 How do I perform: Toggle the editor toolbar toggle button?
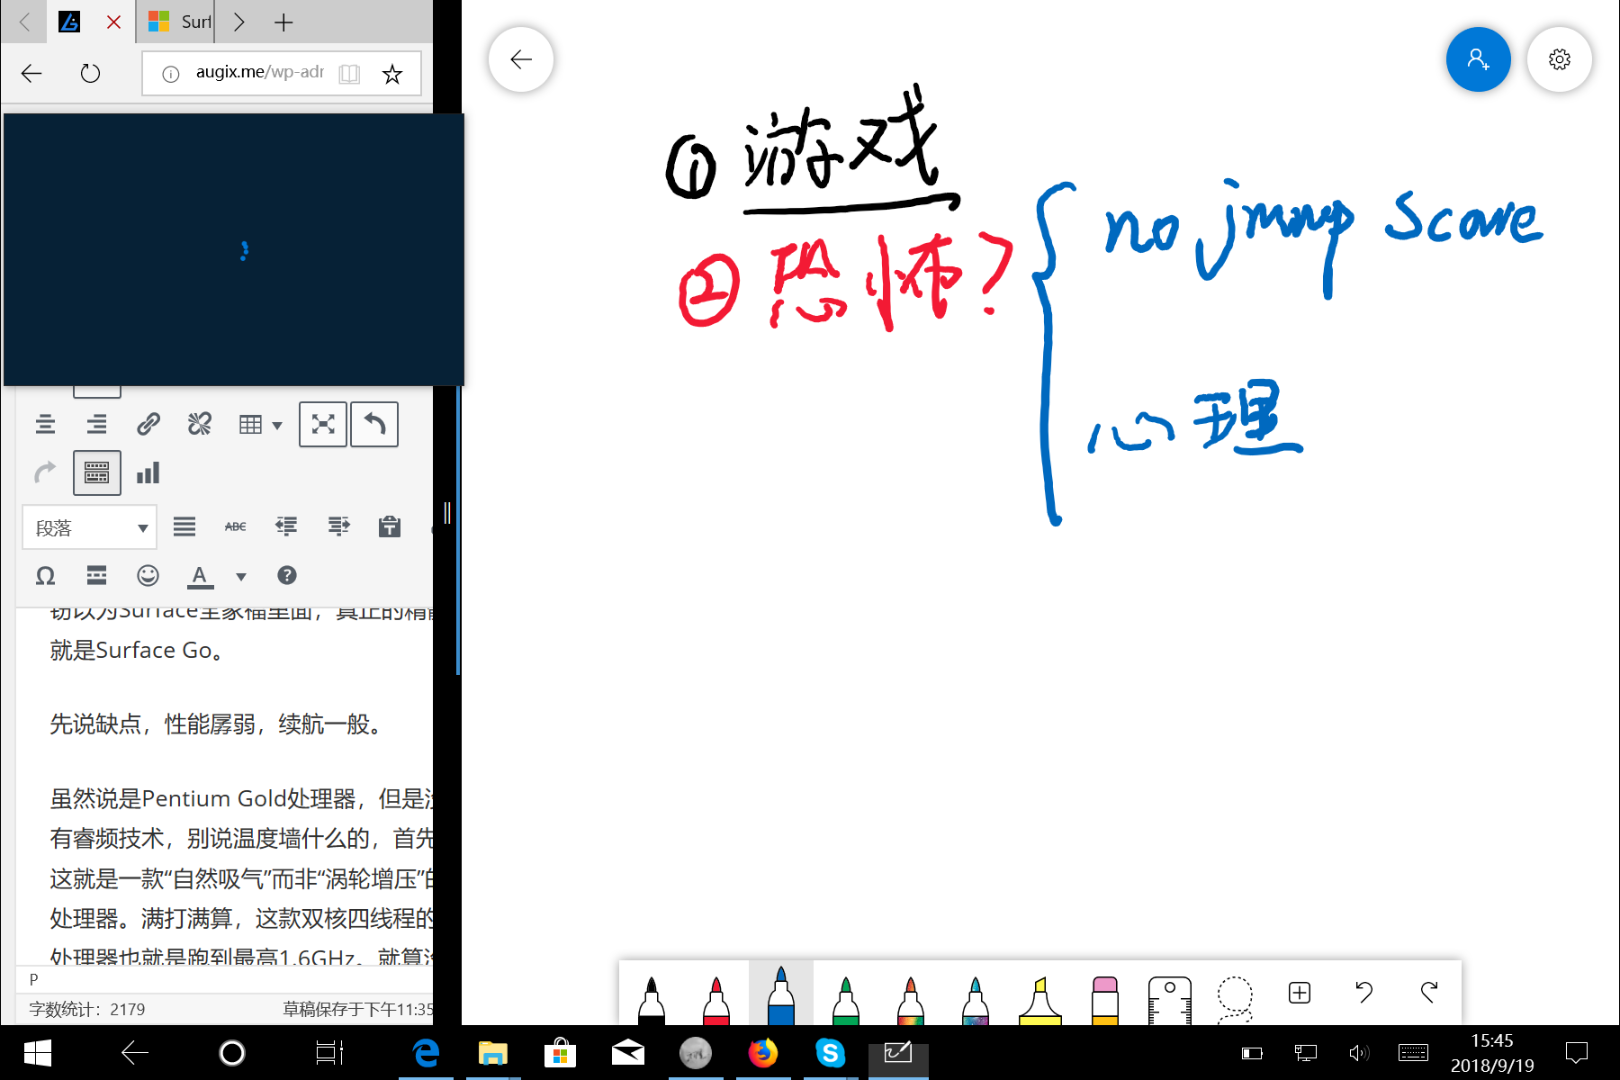pyautogui.click(x=97, y=473)
